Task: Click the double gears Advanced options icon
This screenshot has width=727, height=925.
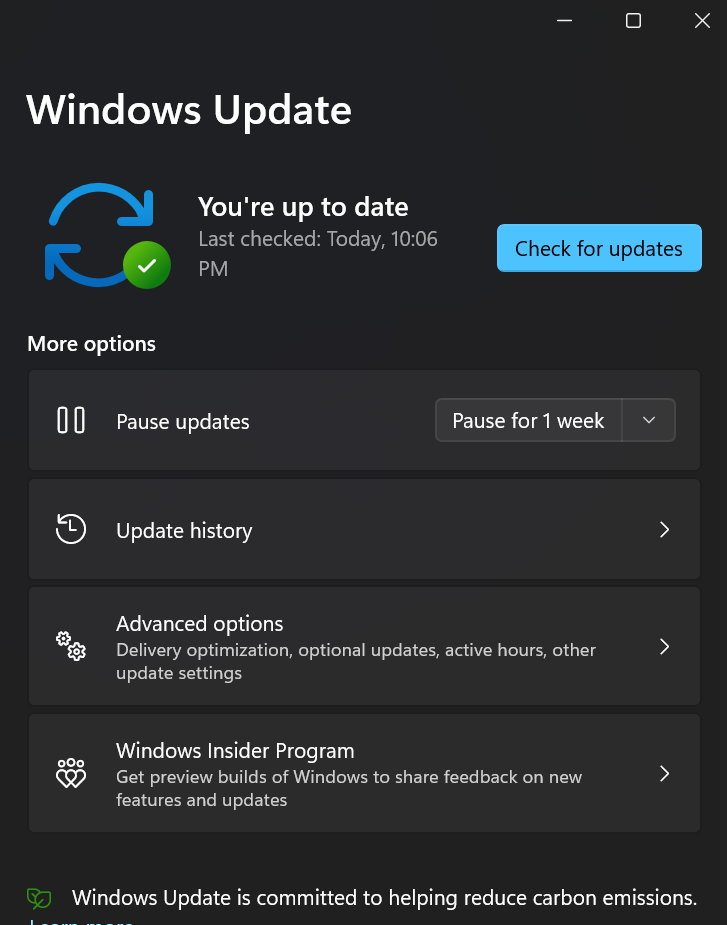Action: pyautogui.click(x=71, y=646)
